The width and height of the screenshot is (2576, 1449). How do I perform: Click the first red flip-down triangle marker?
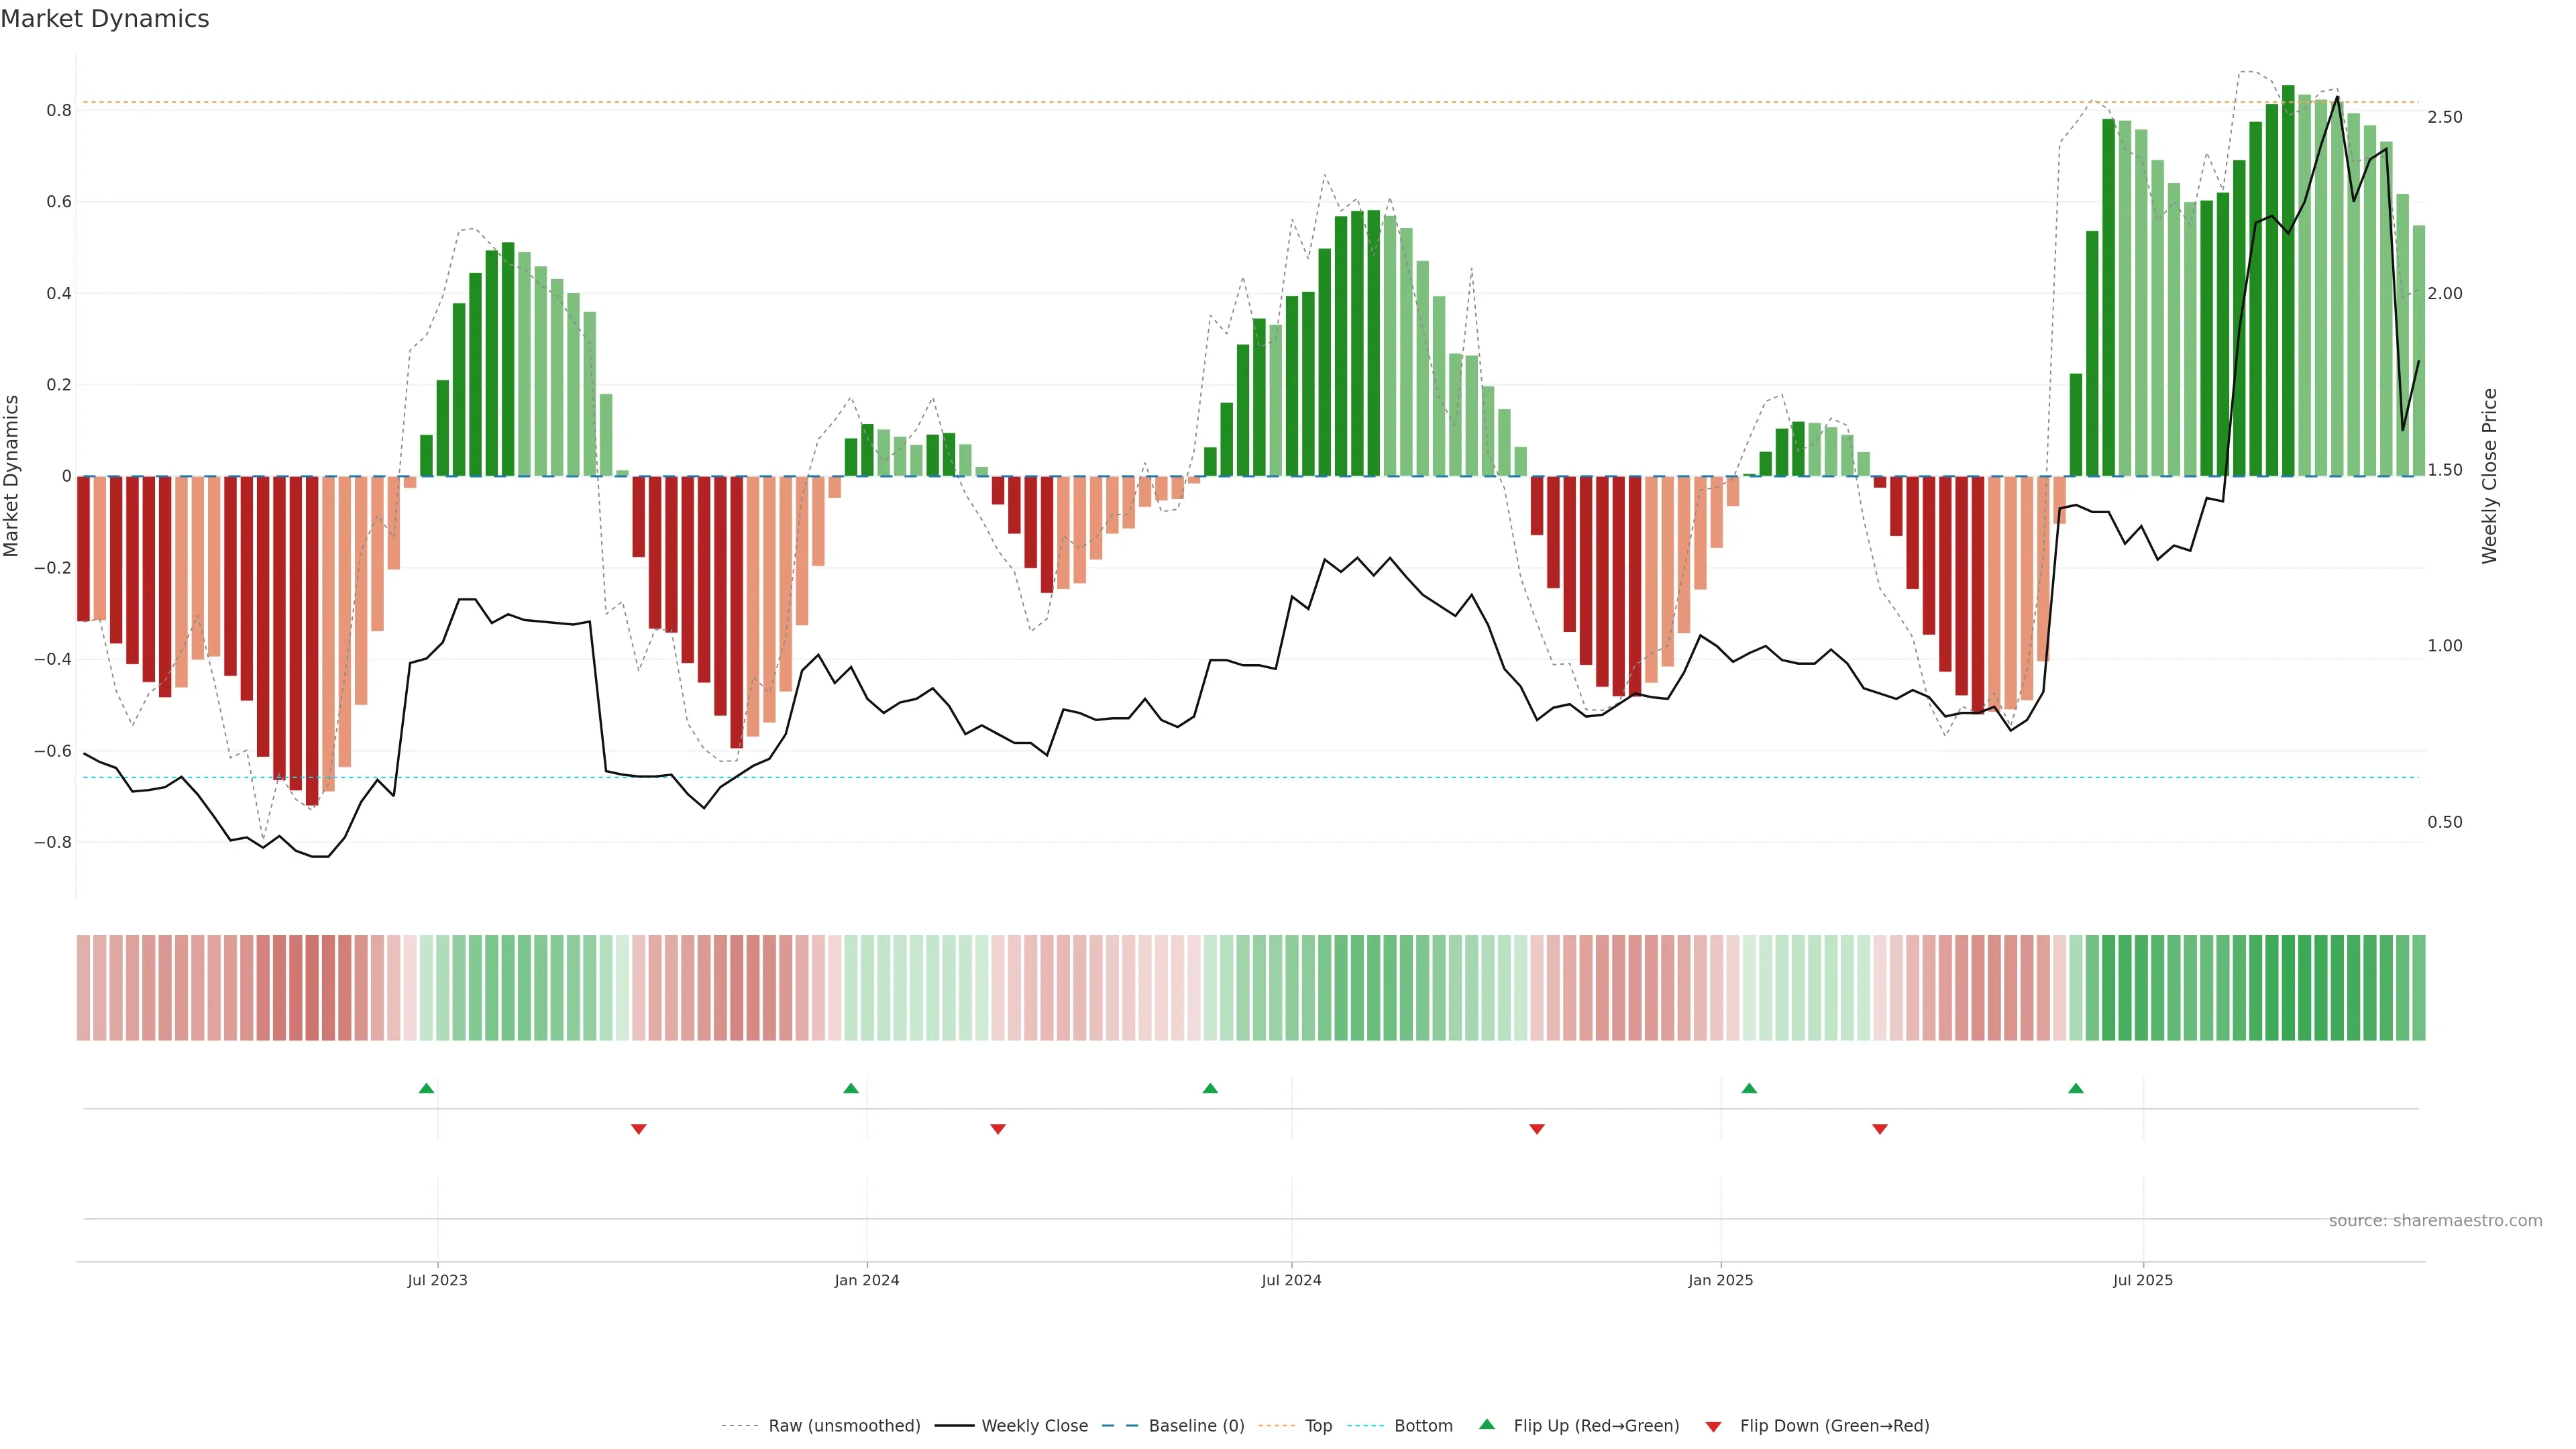click(x=639, y=1129)
